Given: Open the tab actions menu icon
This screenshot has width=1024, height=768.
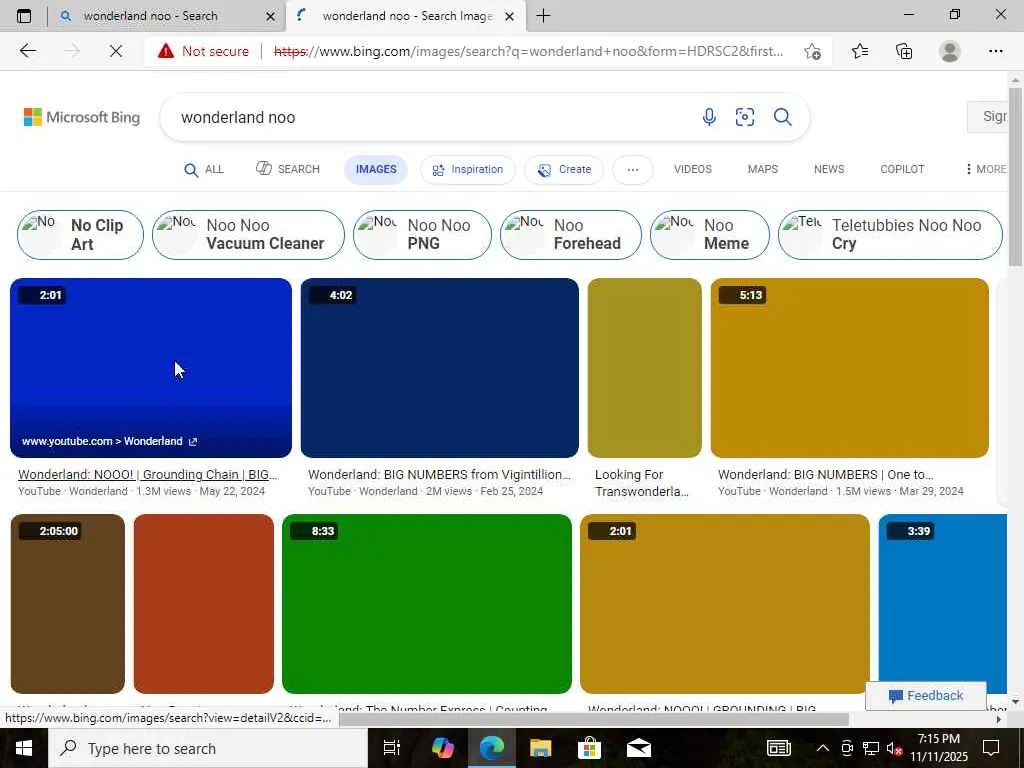Looking at the screenshot, I should [x=24, y=16].
